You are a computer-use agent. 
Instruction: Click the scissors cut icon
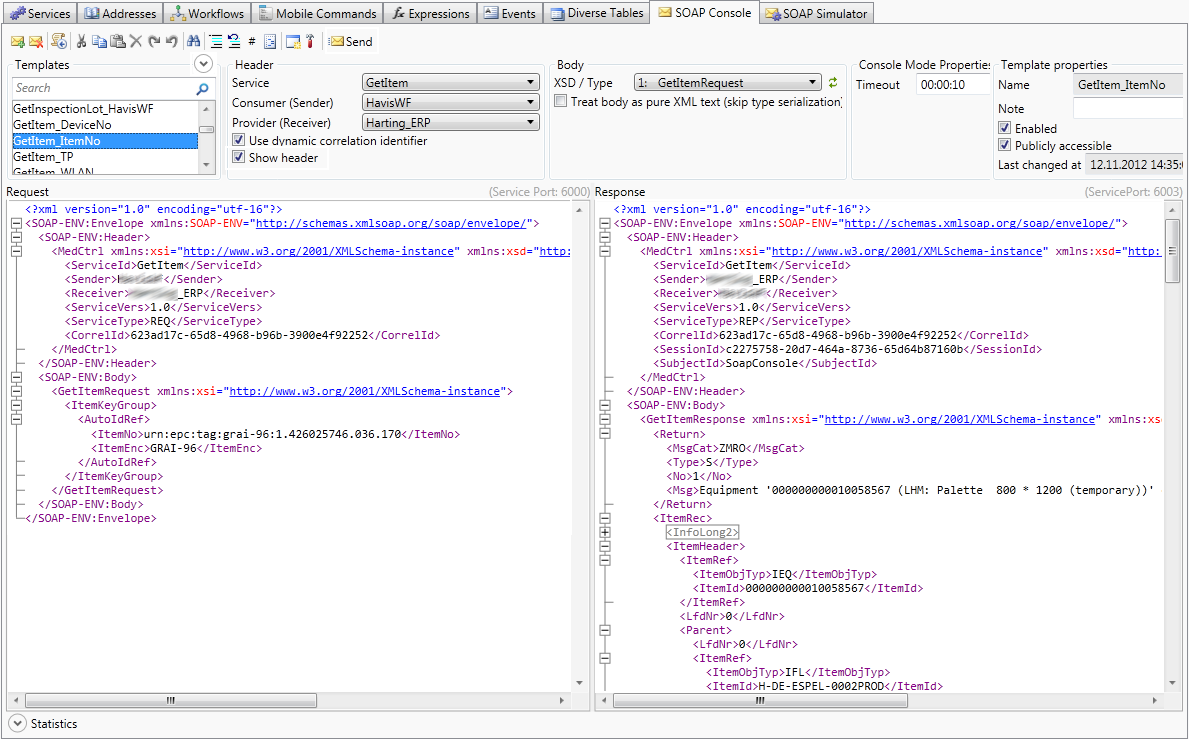(x=82, y=42)
